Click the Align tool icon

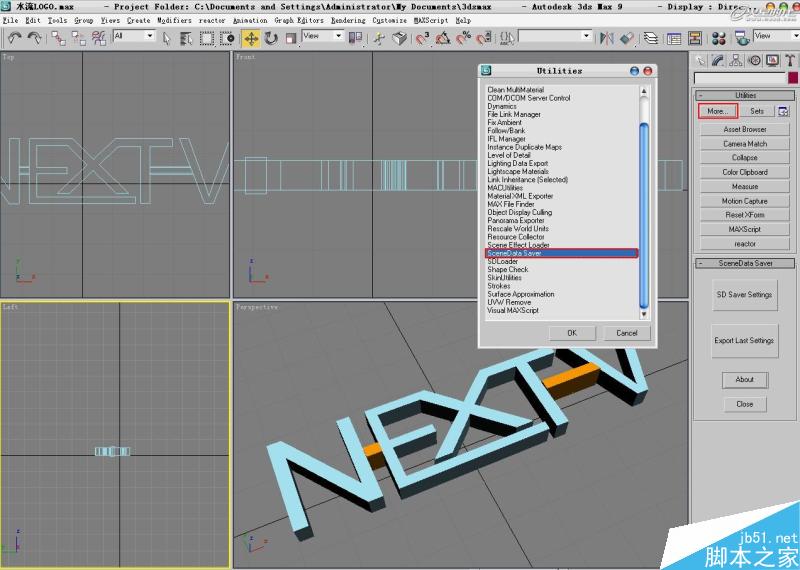point(627,38)
